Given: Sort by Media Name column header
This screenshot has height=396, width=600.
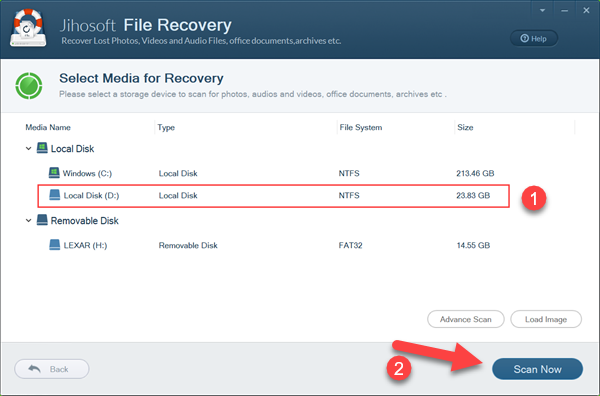Looking at the screenshot, I should tap(48, 127).
